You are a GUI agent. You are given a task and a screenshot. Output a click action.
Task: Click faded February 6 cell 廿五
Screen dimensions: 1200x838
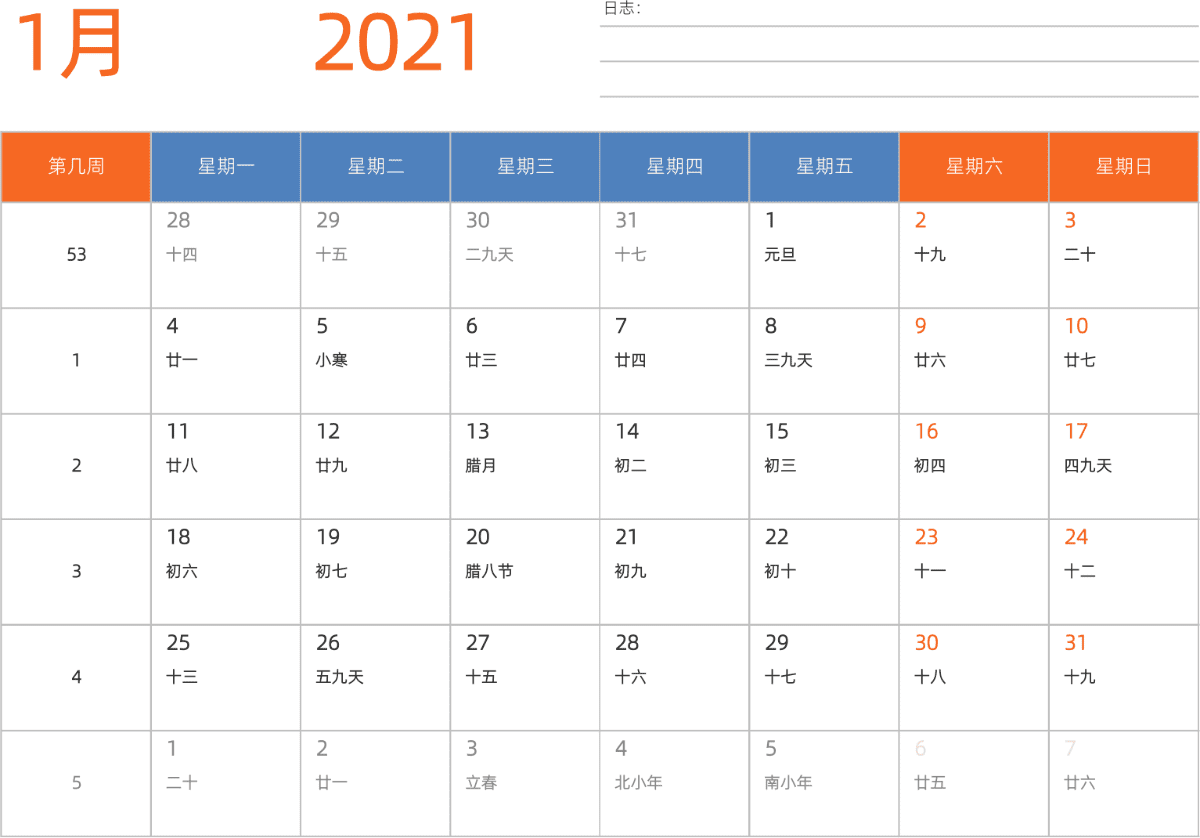[x=974, y=783]
